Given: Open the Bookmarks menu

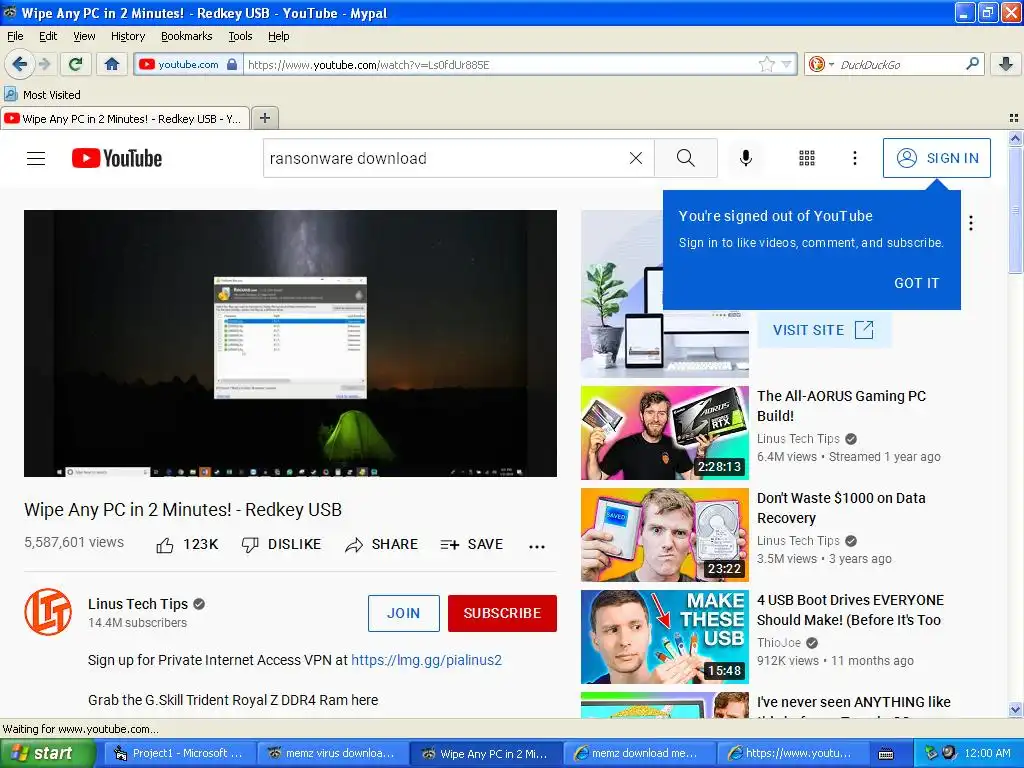Looking at the screenshot, I should click(x=187, y=36).
